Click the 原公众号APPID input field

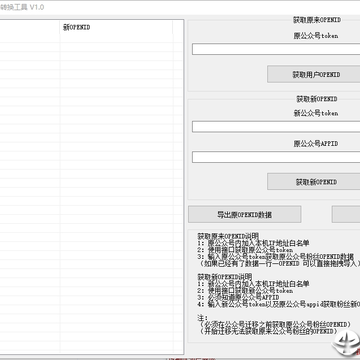(276, 157)
